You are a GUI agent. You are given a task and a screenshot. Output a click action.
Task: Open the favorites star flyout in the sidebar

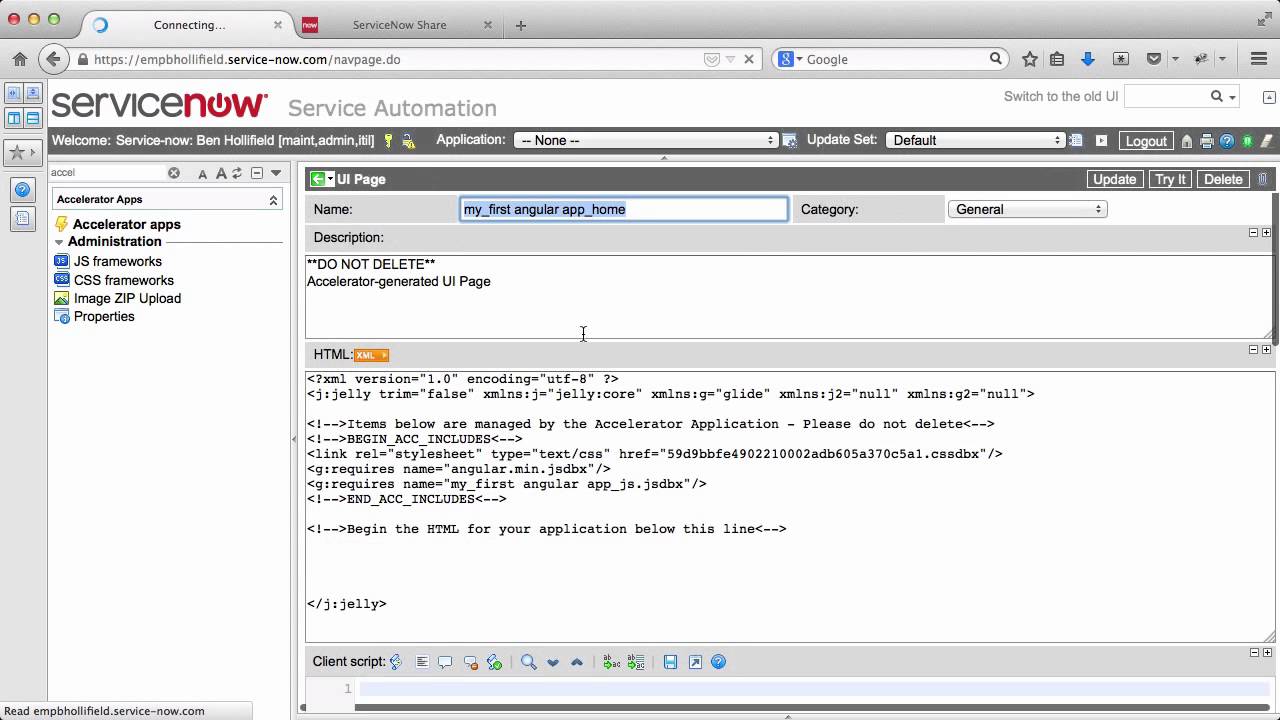click(x=21, y=153)
